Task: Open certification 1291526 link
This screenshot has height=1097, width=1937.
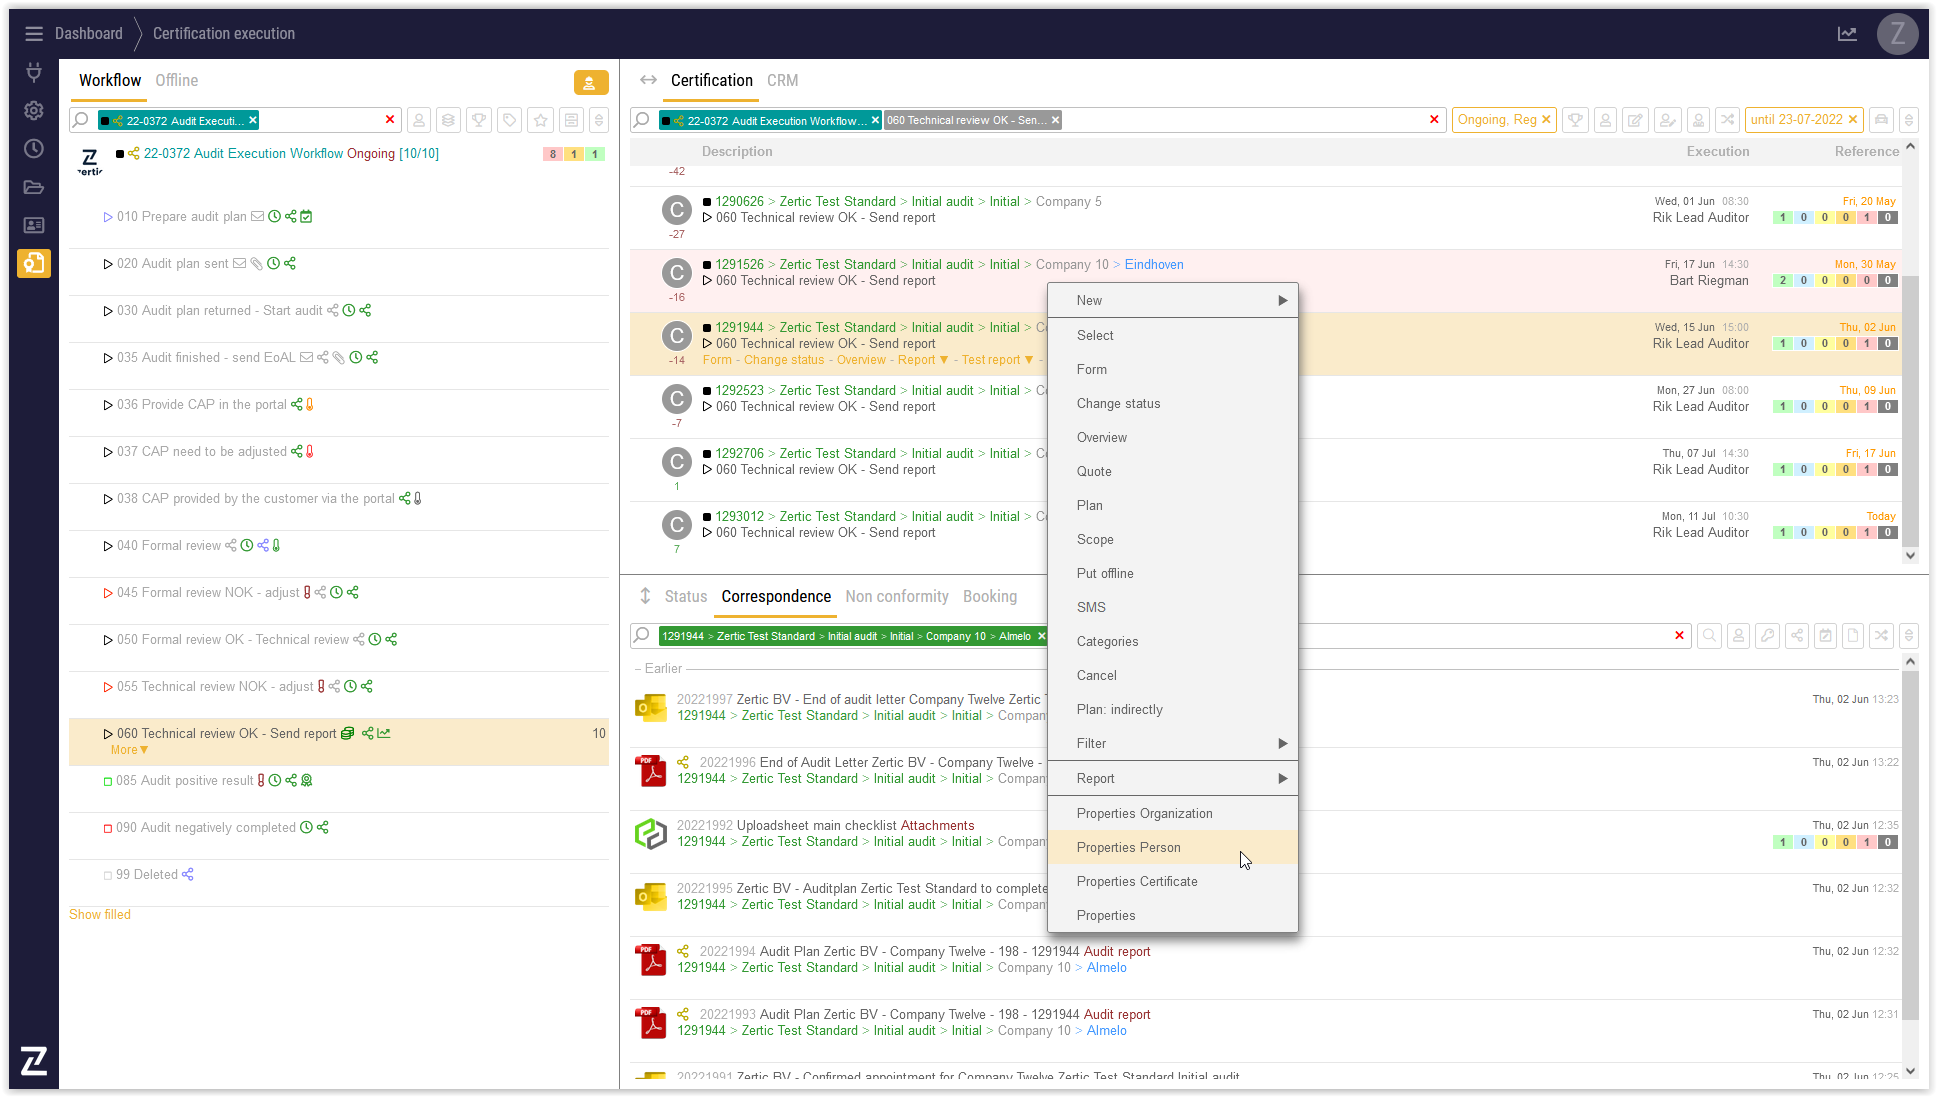Action: click(x=739, y=264)
